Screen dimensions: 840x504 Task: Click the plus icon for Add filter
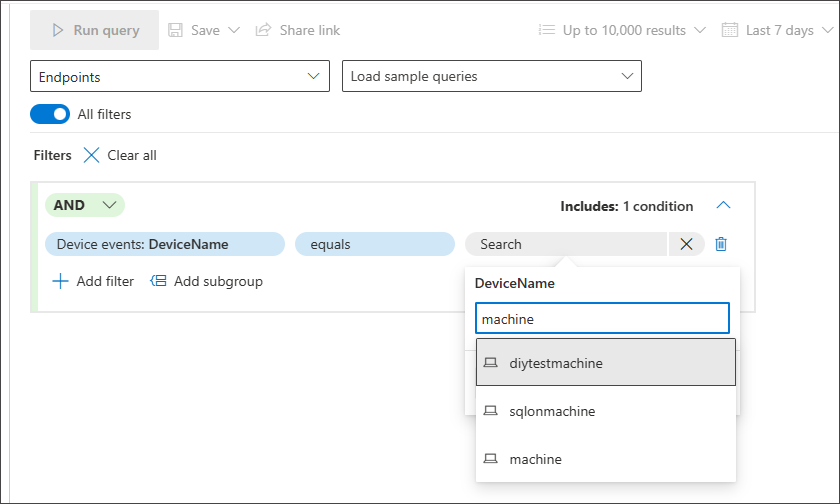tap(60, 281)
